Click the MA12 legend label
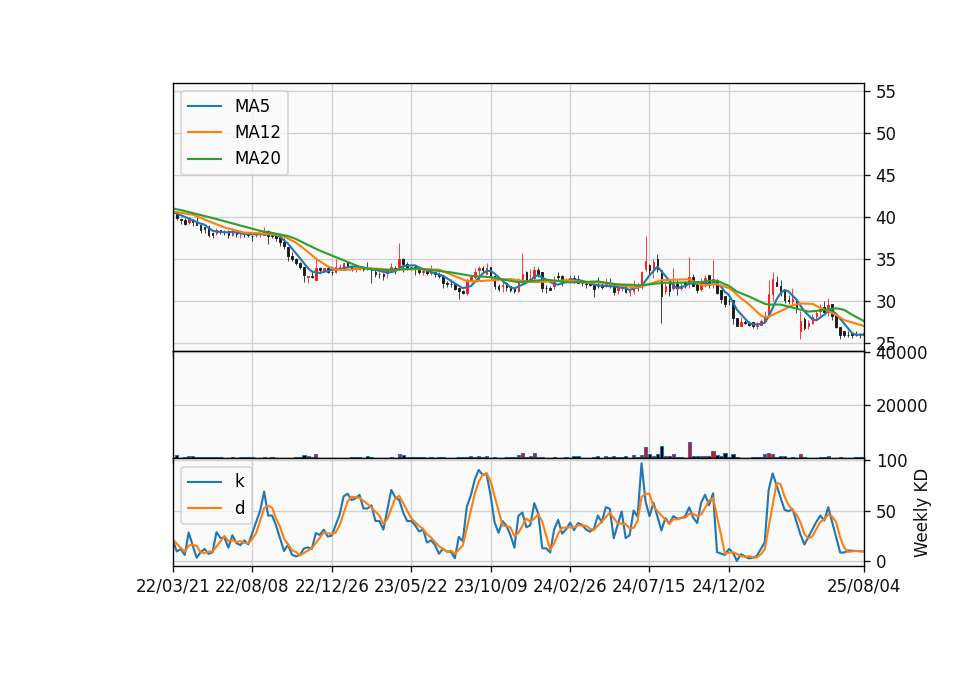 coord(257,132)
